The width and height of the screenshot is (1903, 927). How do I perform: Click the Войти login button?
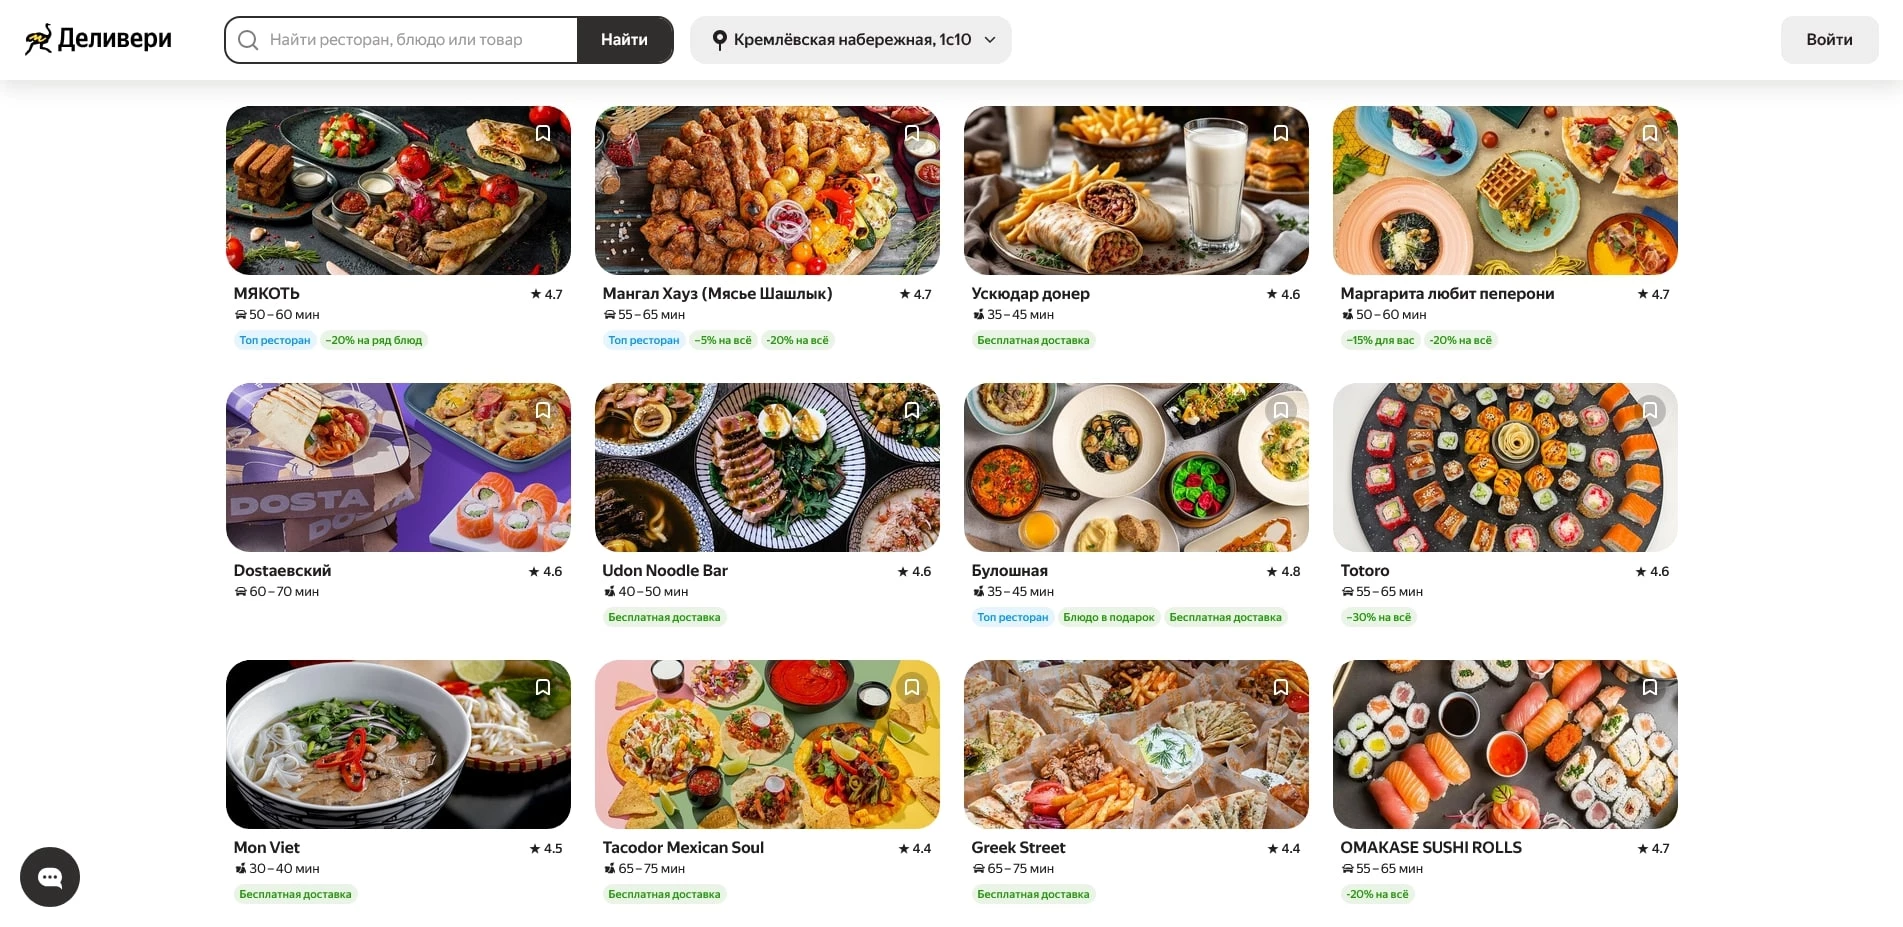tap(1829, 40)
